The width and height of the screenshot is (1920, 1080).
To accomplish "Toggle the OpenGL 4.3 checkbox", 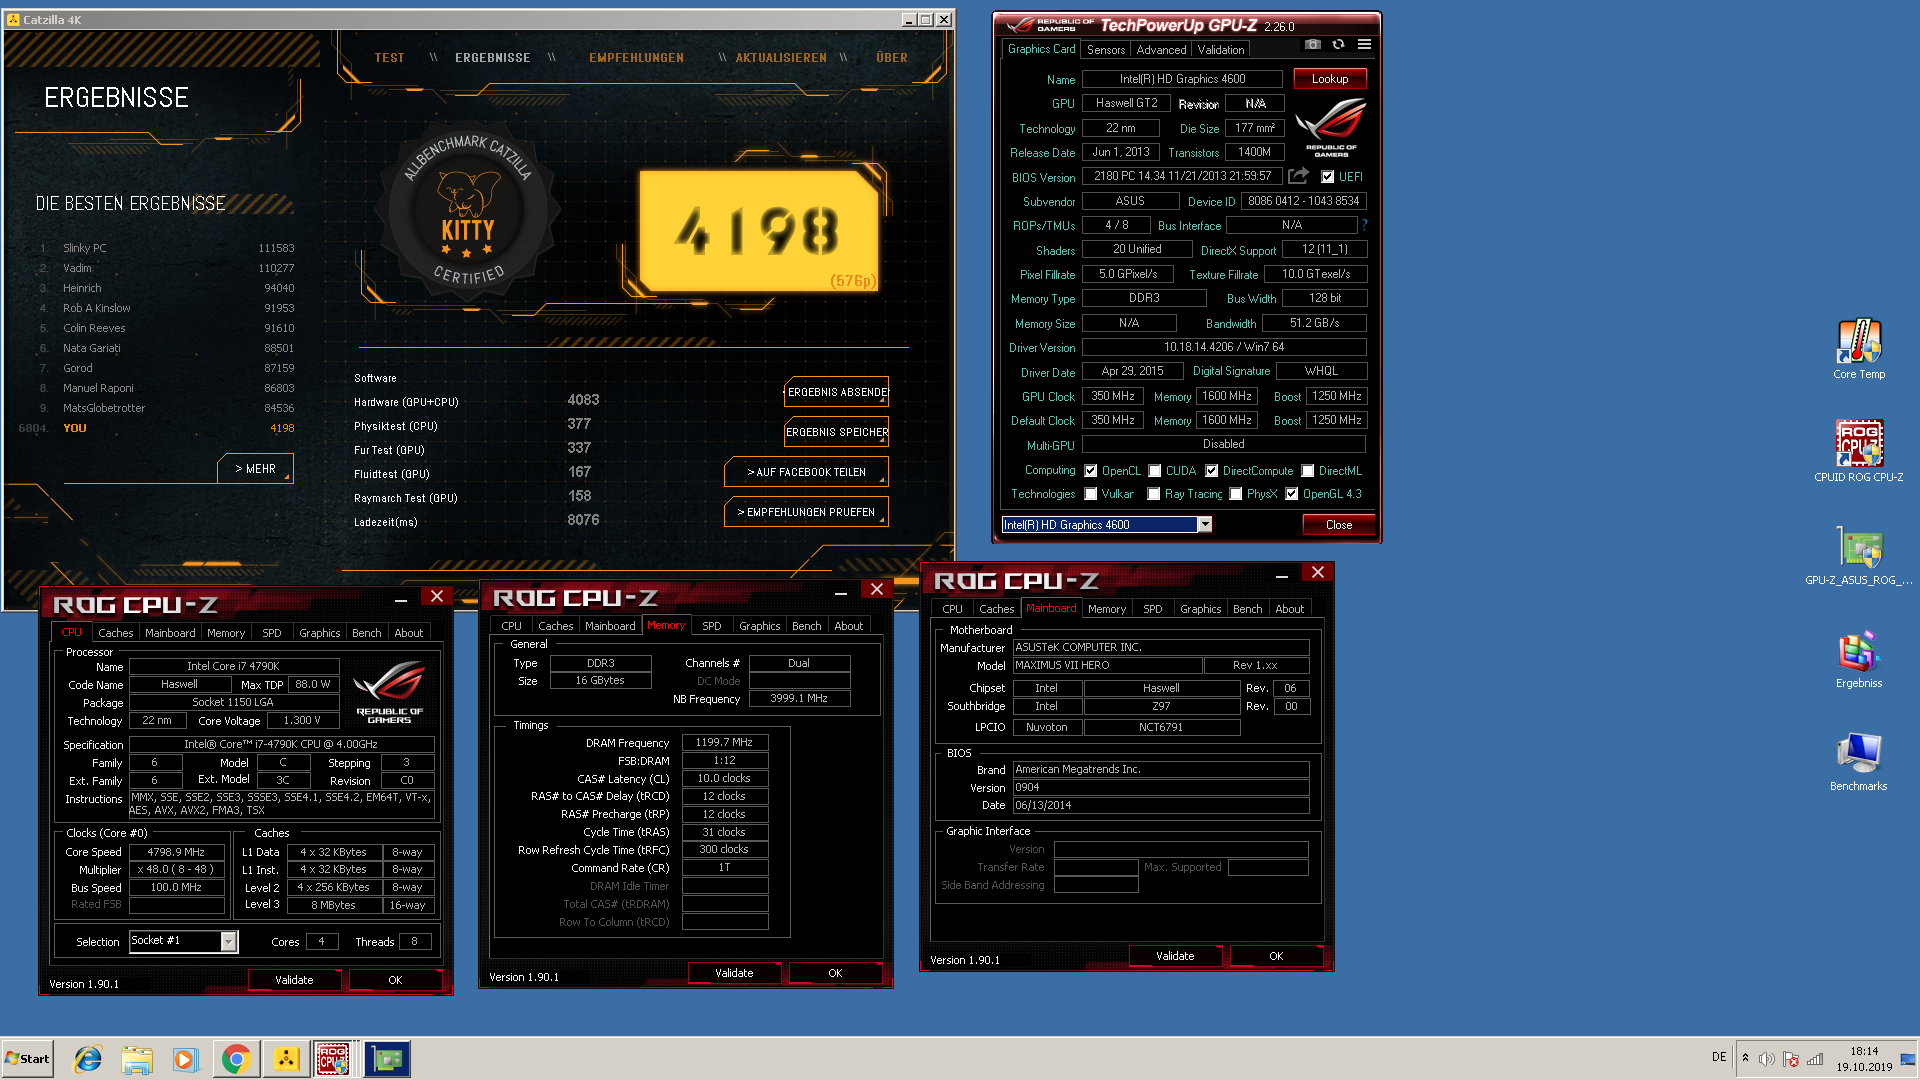I will 1292,494.
